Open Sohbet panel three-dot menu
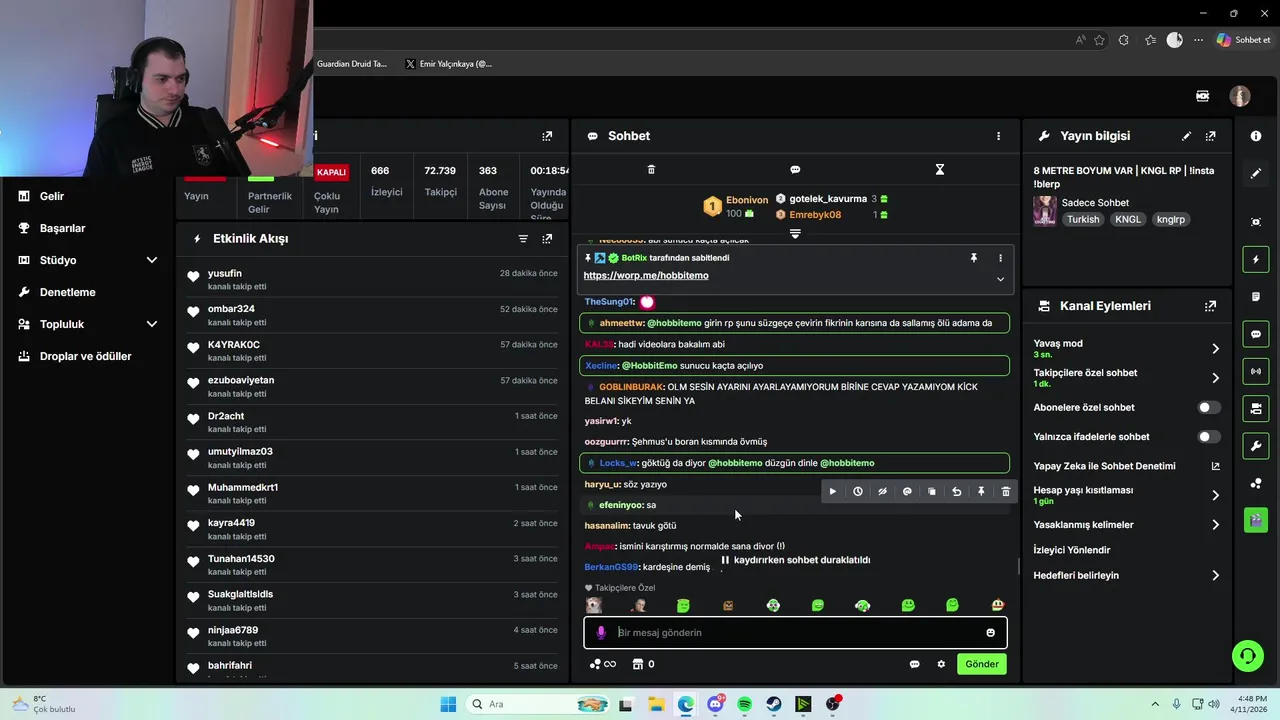Screen dimensions: 1280x720 tap(998, 136)
